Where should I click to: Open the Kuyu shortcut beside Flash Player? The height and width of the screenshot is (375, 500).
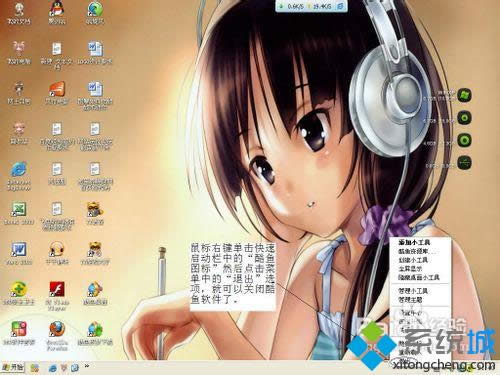(95, 289)
